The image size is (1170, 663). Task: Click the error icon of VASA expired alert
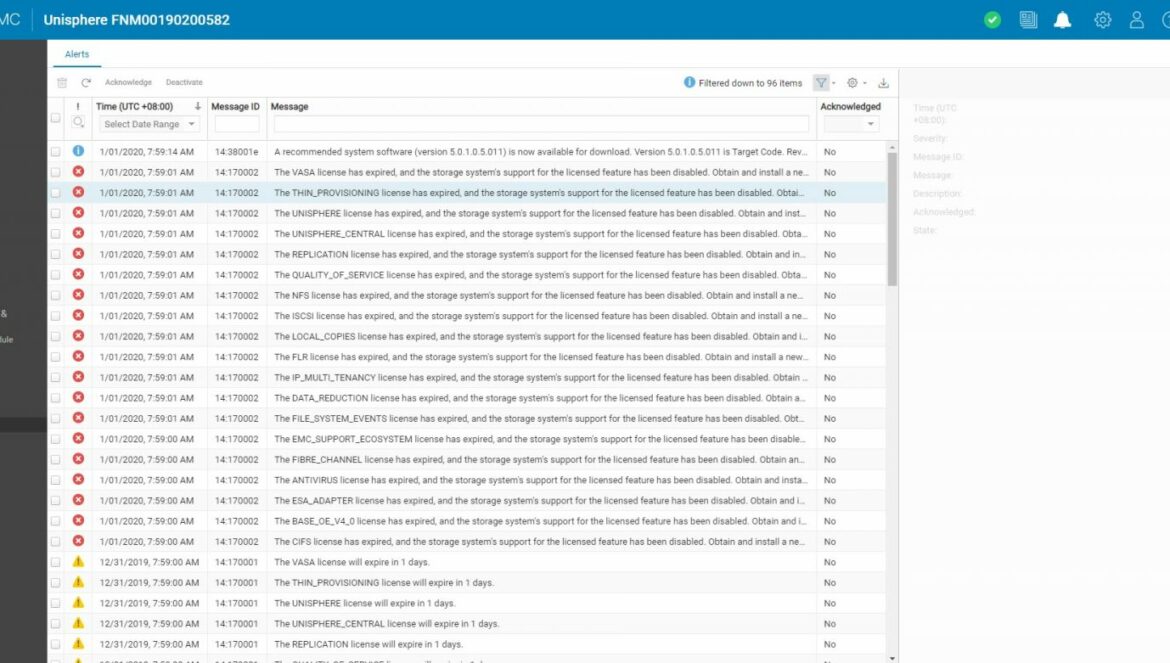[x=78, y=172]
